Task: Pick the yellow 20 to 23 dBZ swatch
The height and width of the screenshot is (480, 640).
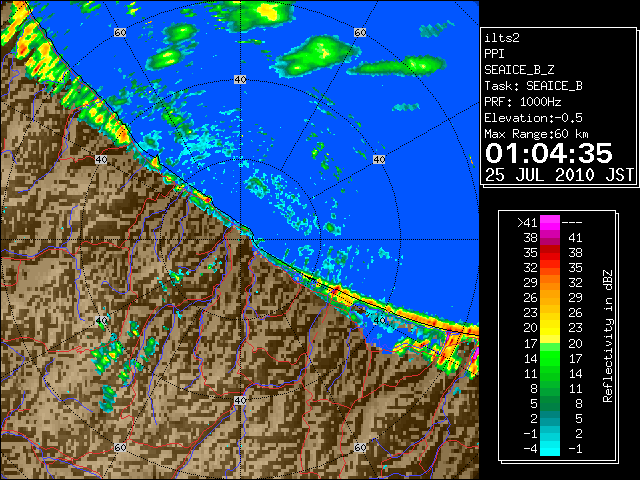Action: 550,328
